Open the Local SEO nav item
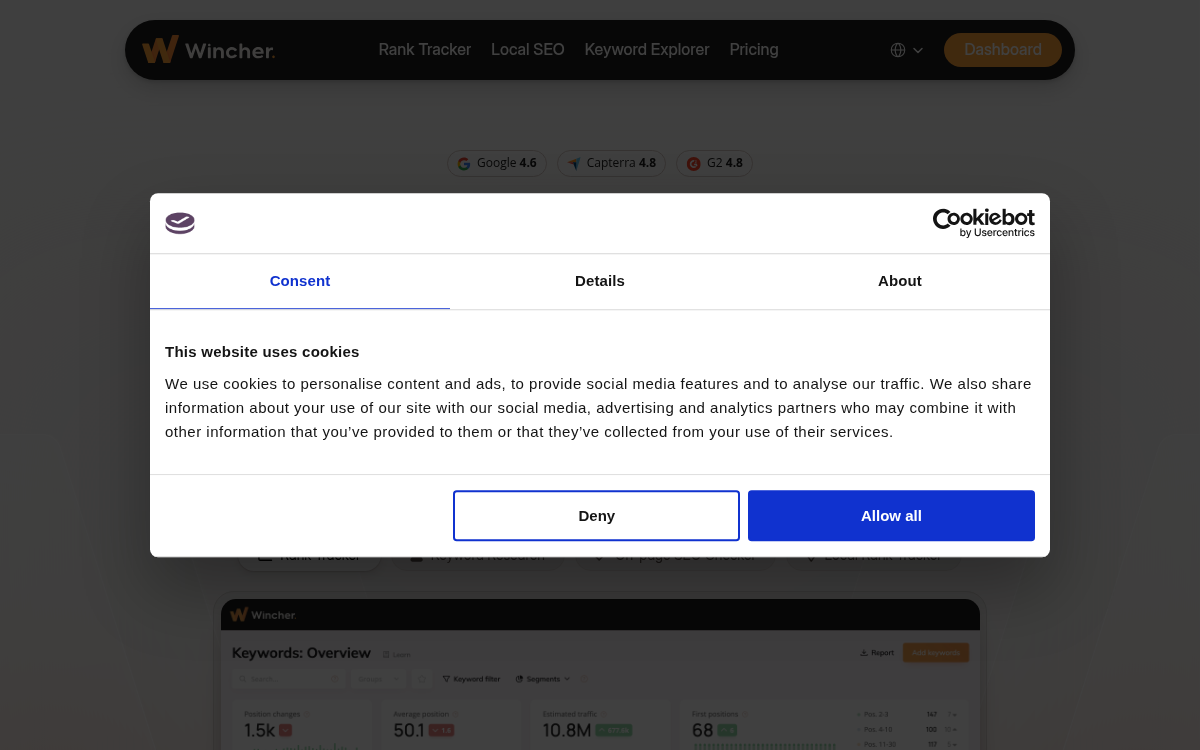The height and width of the screenshot is (750, 1200). 528,50
